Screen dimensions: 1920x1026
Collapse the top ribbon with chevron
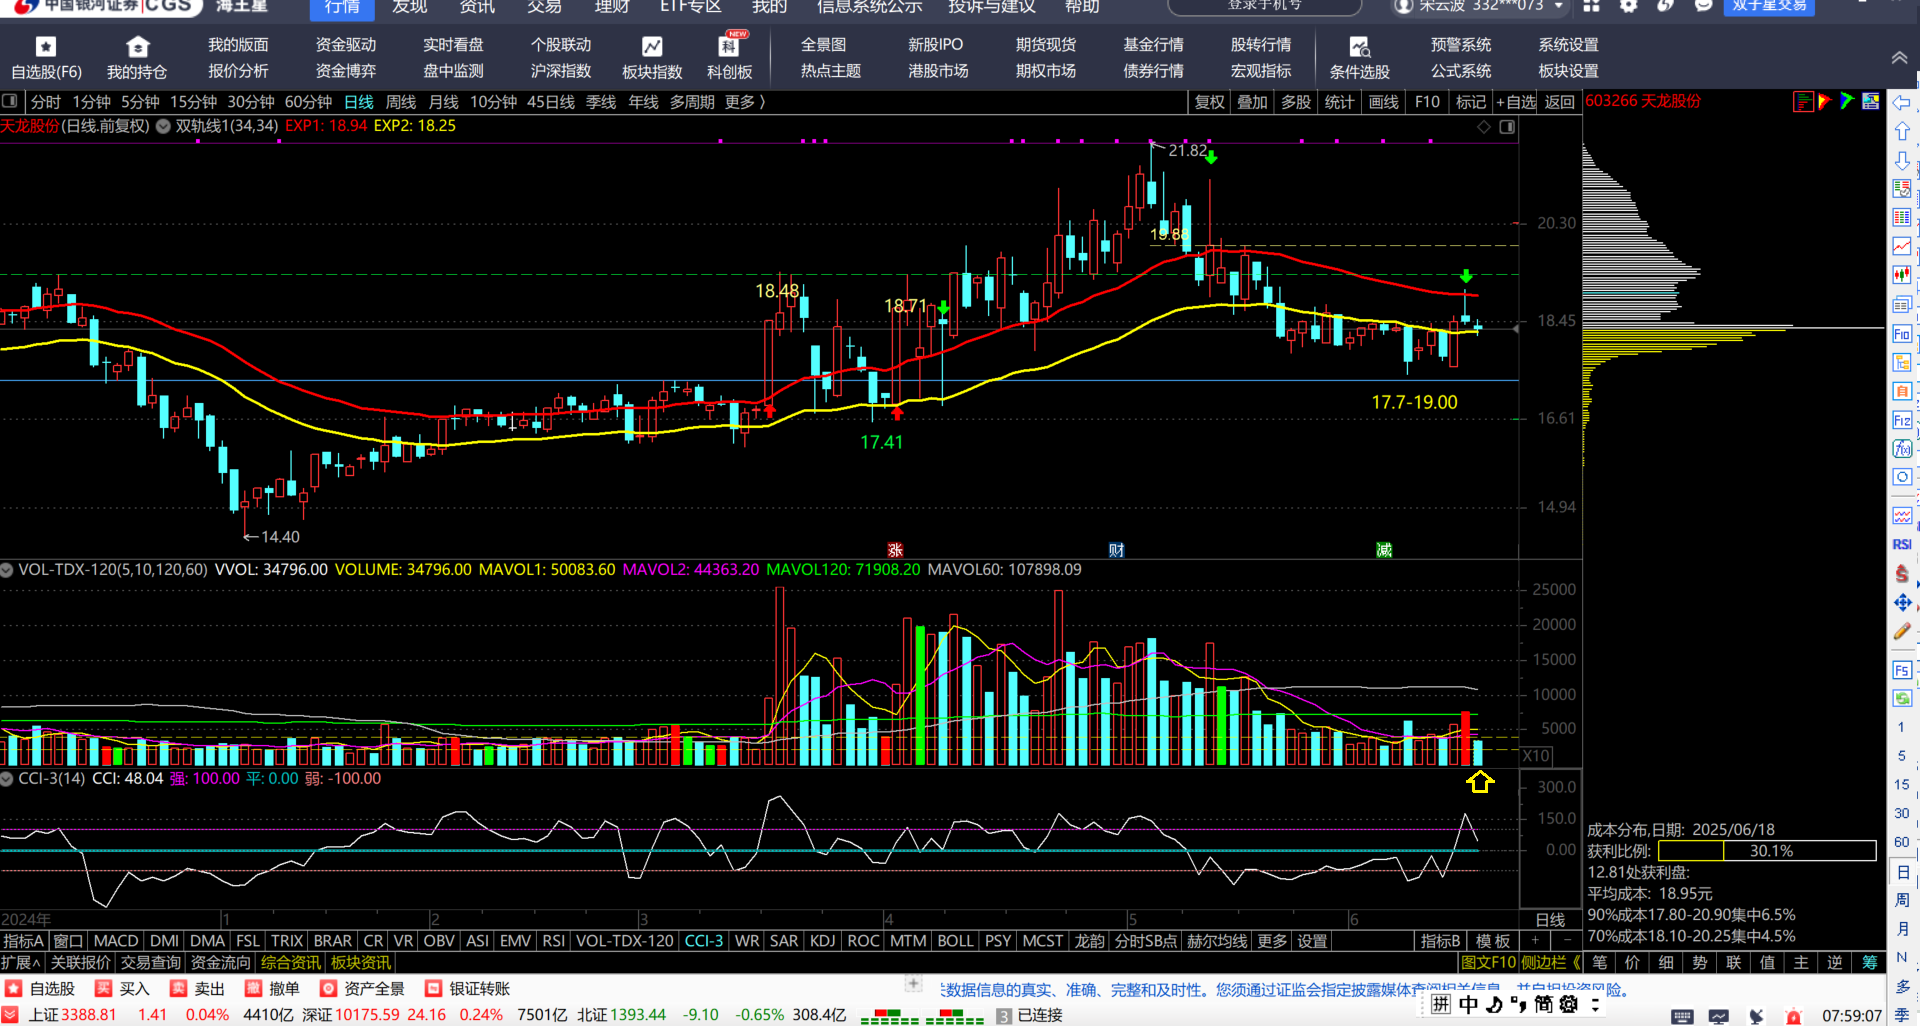[1899, 58]
